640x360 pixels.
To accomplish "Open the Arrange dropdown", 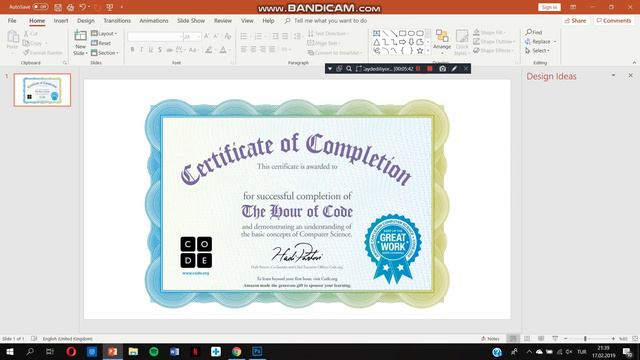I will click(x=442, y=42).
